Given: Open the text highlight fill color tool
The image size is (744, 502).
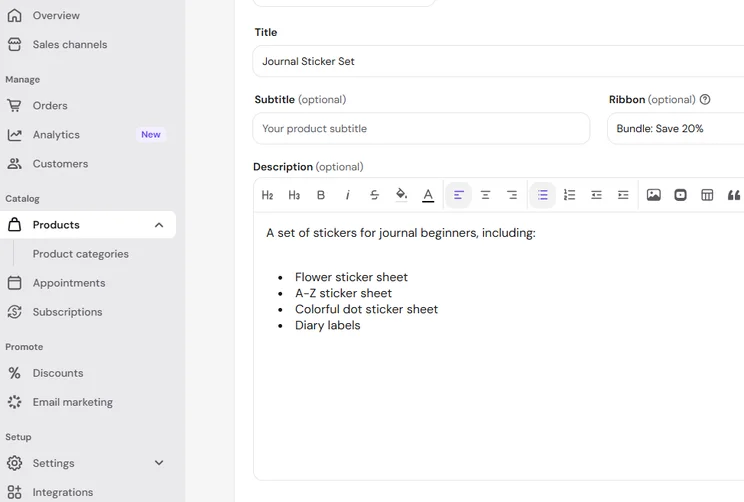Looking at the screenshot, I should click(401, 195).
